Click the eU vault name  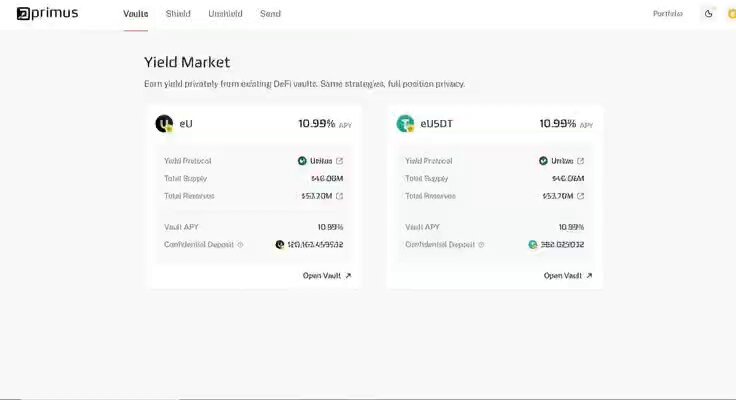(186, 124)
